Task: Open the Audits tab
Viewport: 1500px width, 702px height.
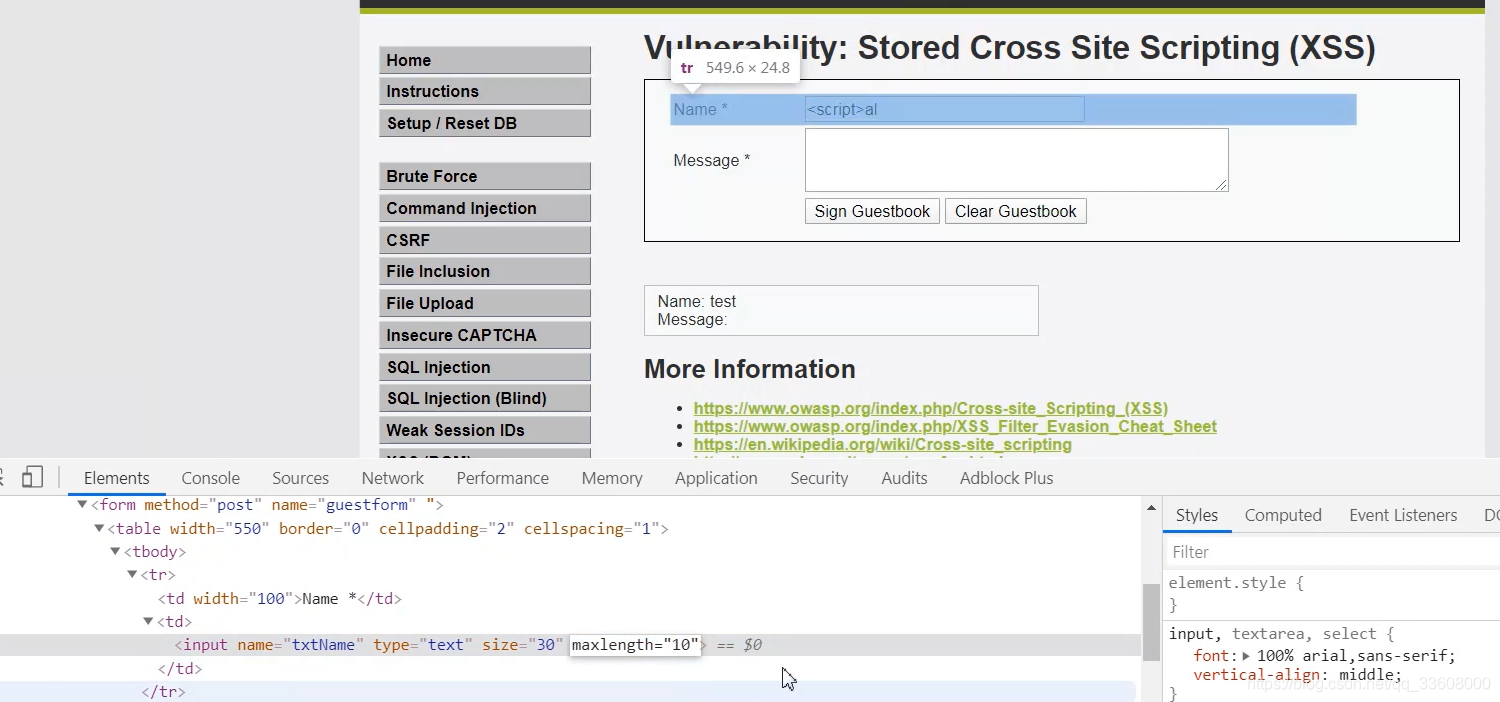Action: coord(904,478)
